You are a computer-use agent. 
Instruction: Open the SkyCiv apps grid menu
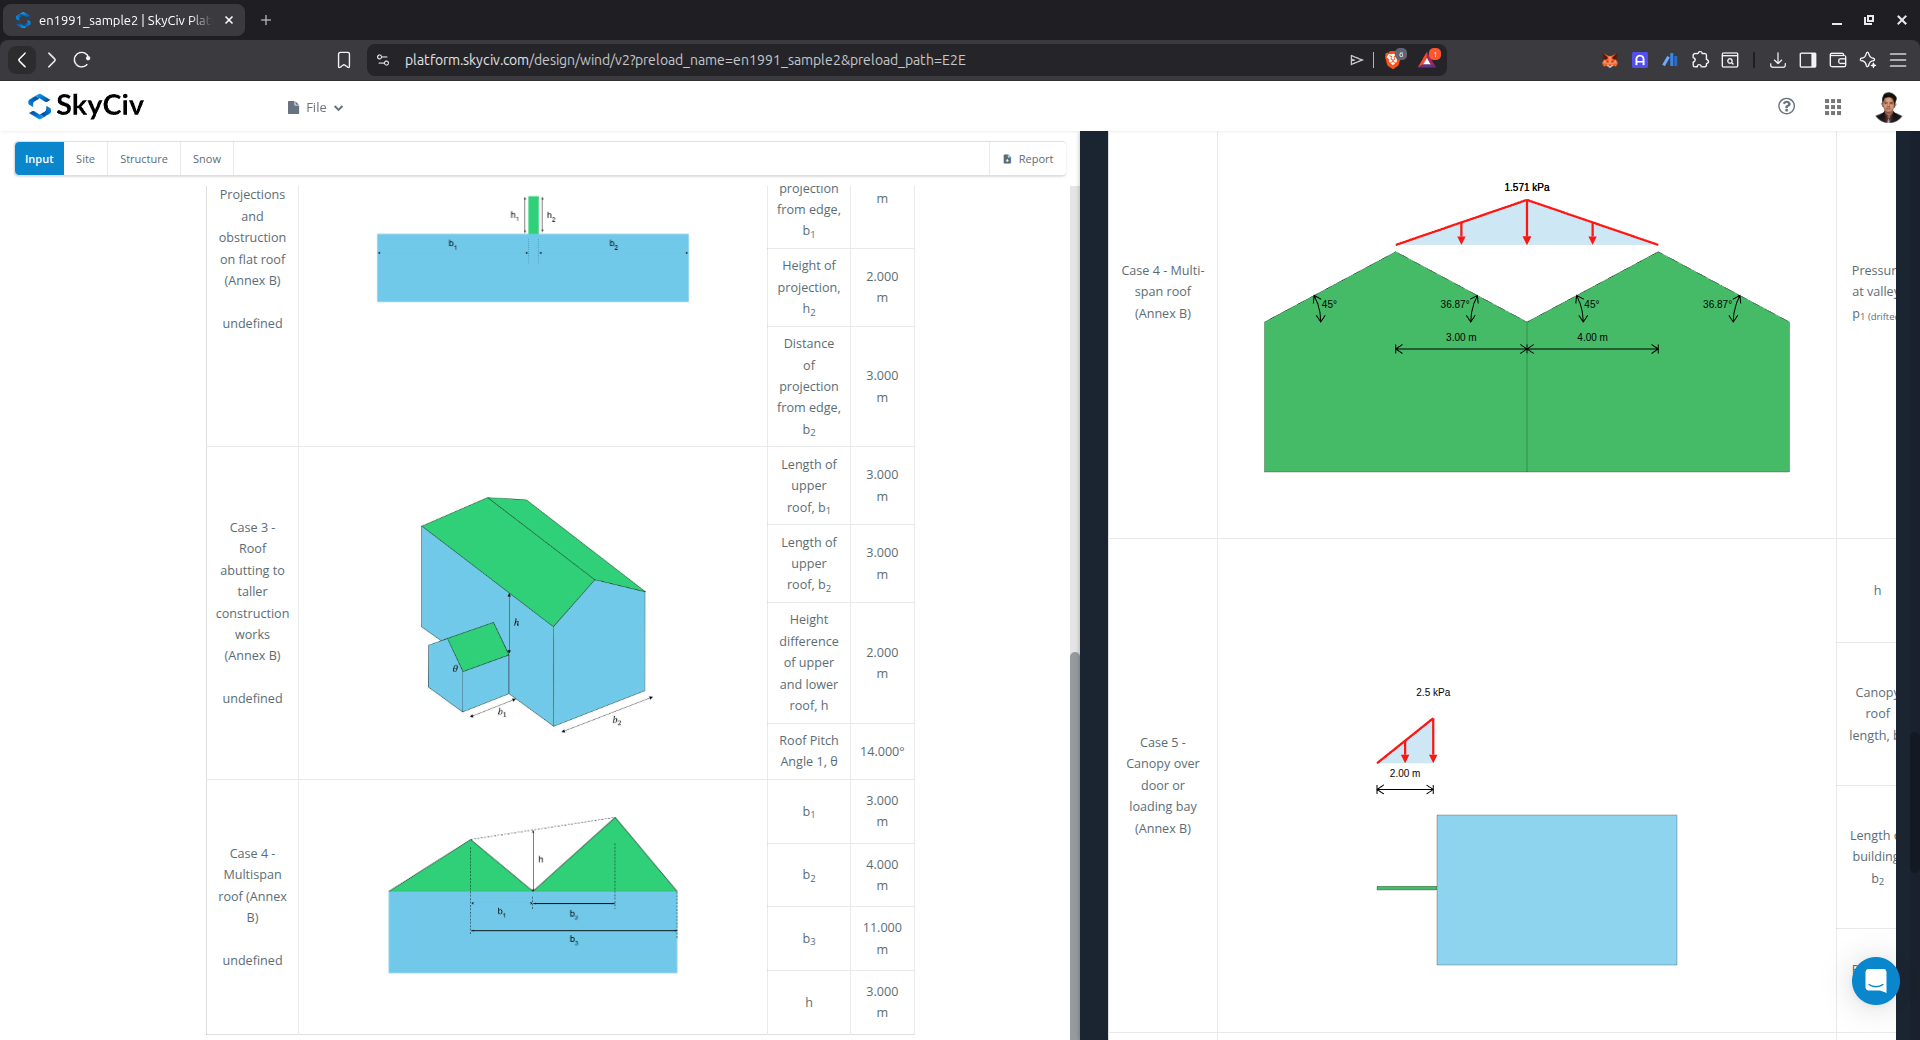tap(1832, 107)
